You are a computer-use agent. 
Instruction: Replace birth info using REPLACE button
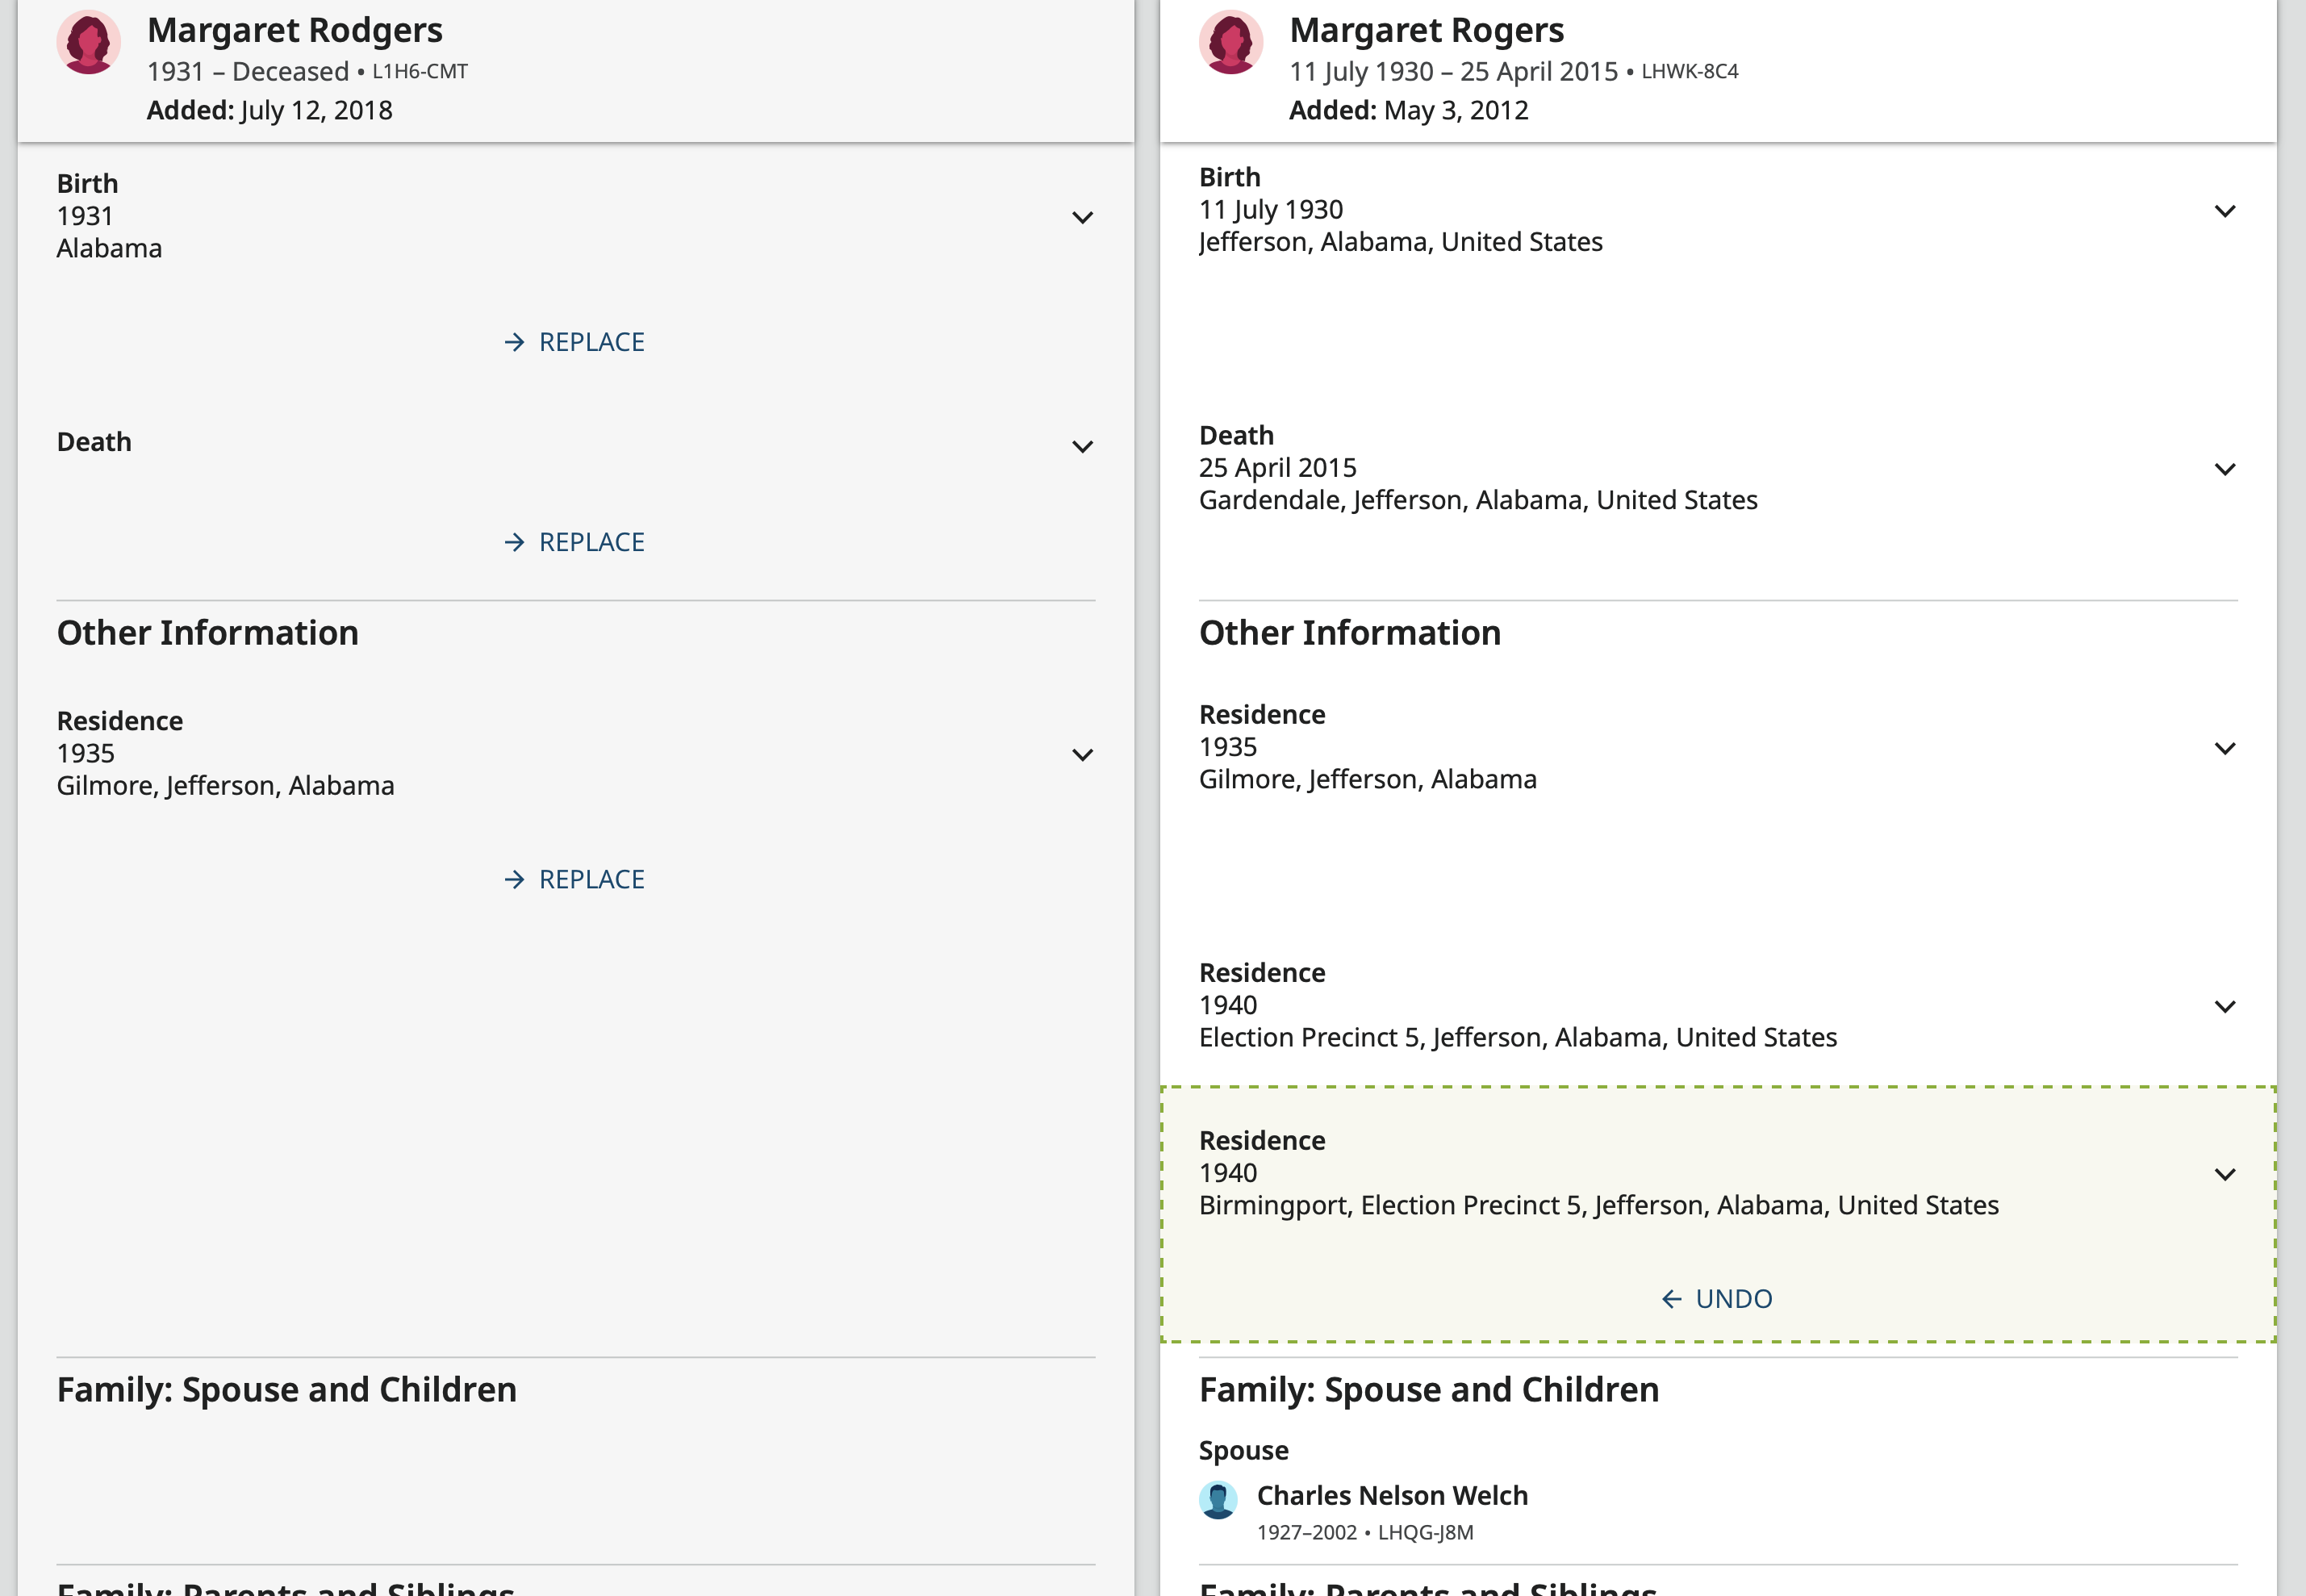pyautogui.click(x=590, y=342)
